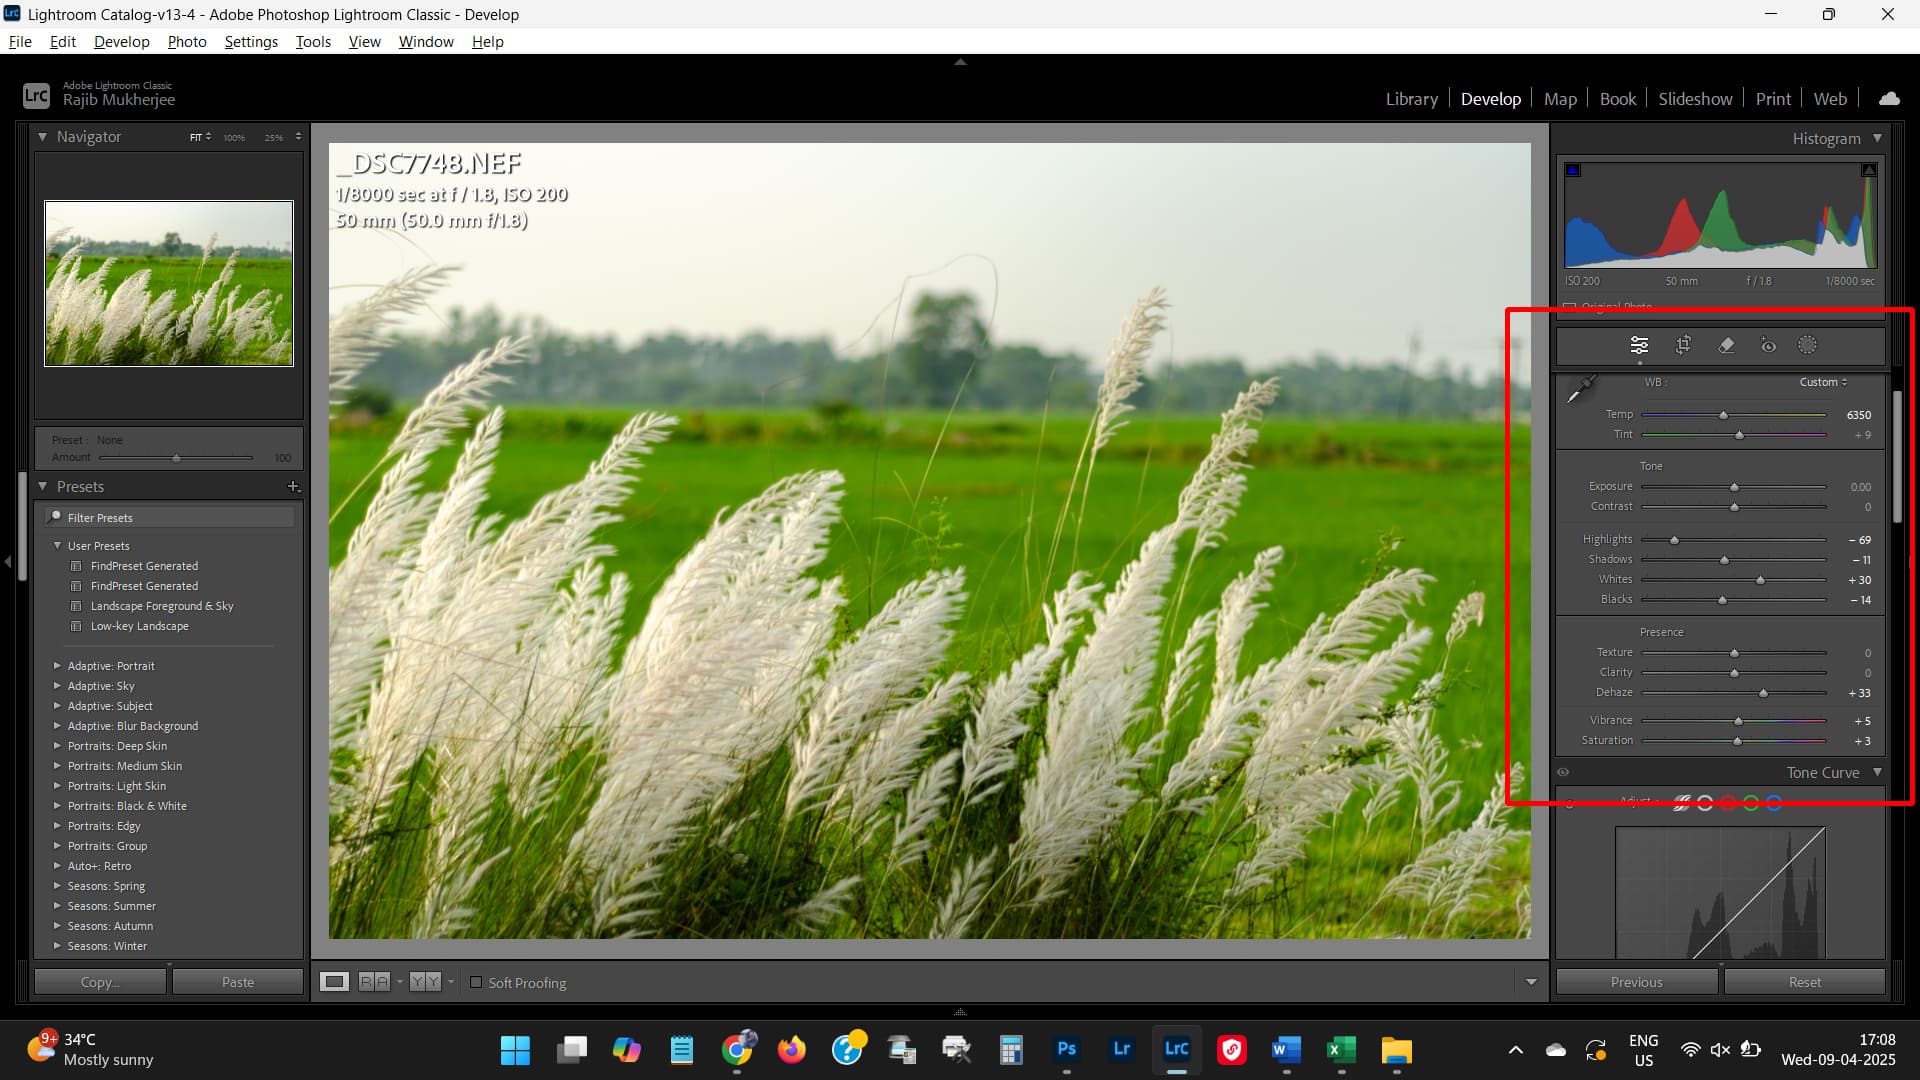
Task: Collapse the Navigator panel
Action: click(42, 137)
